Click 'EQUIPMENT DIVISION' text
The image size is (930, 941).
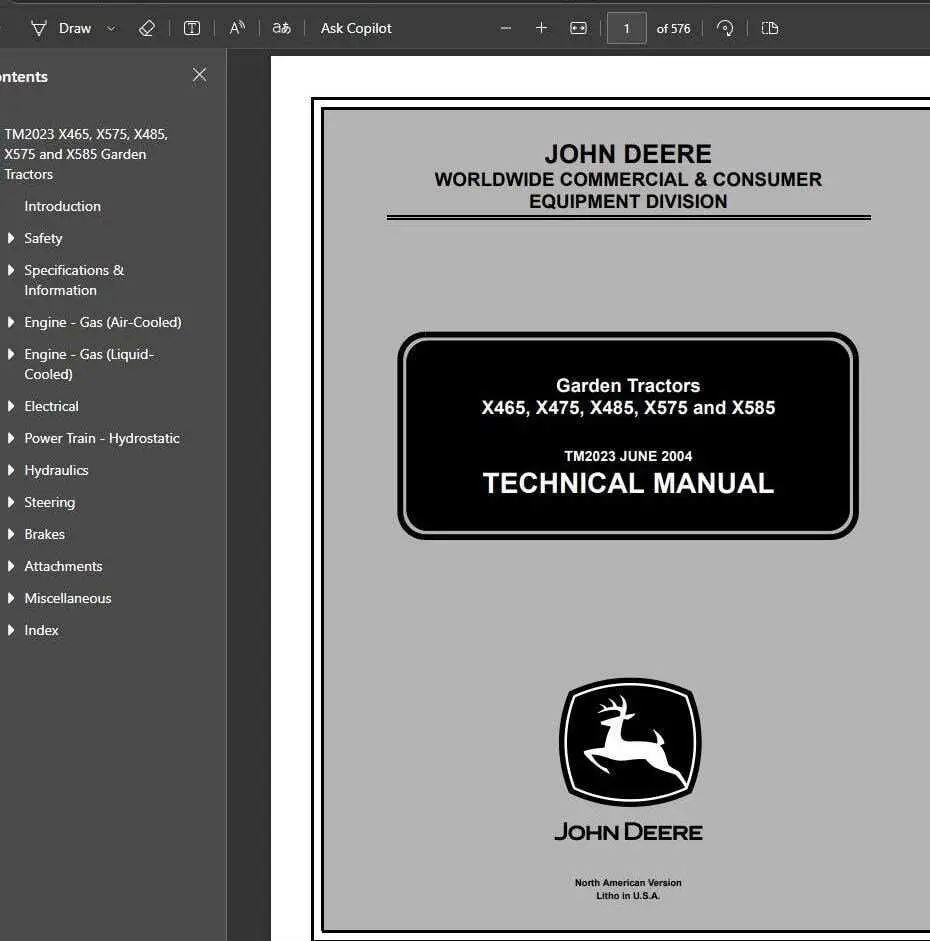628,202
